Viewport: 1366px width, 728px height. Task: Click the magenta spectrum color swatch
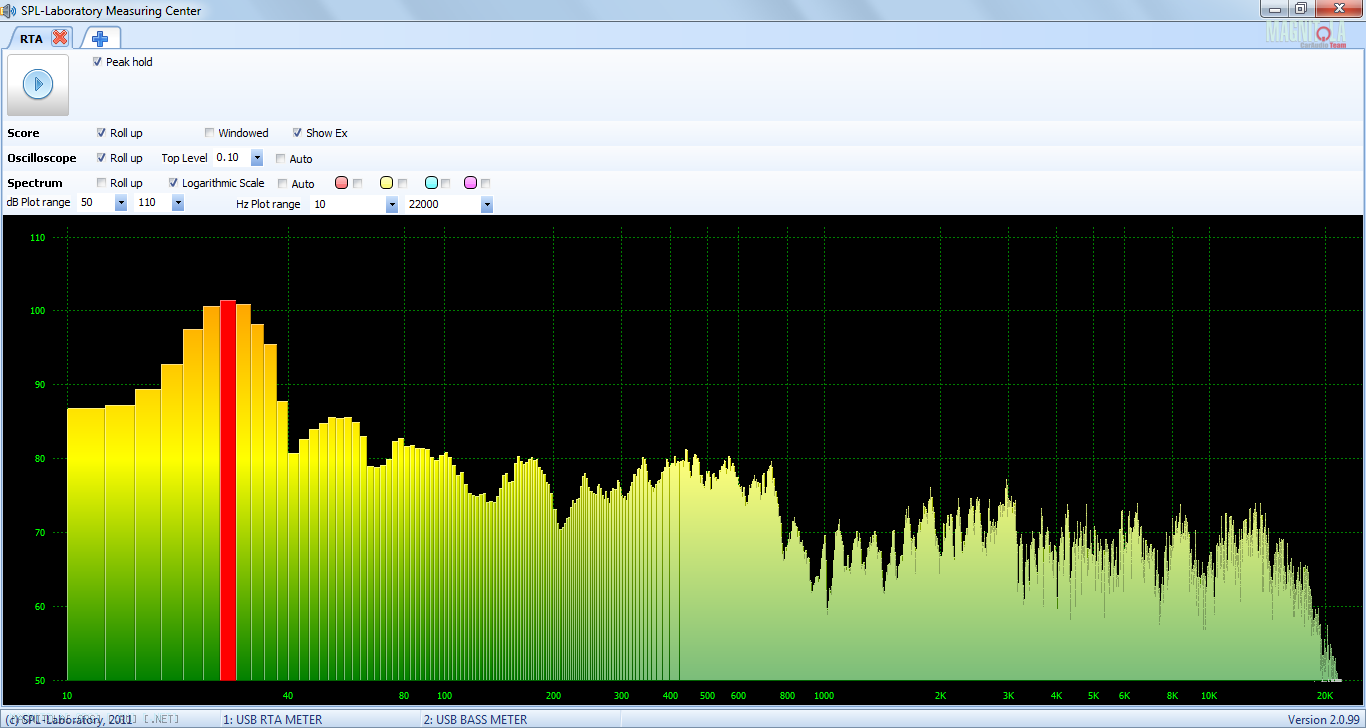point(470,183)
